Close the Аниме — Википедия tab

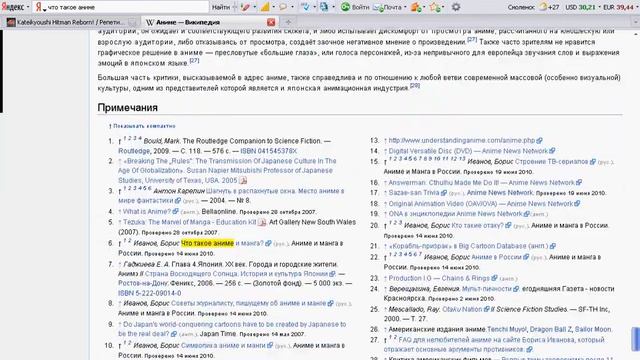pyautogui.click(x=271, y=22)
